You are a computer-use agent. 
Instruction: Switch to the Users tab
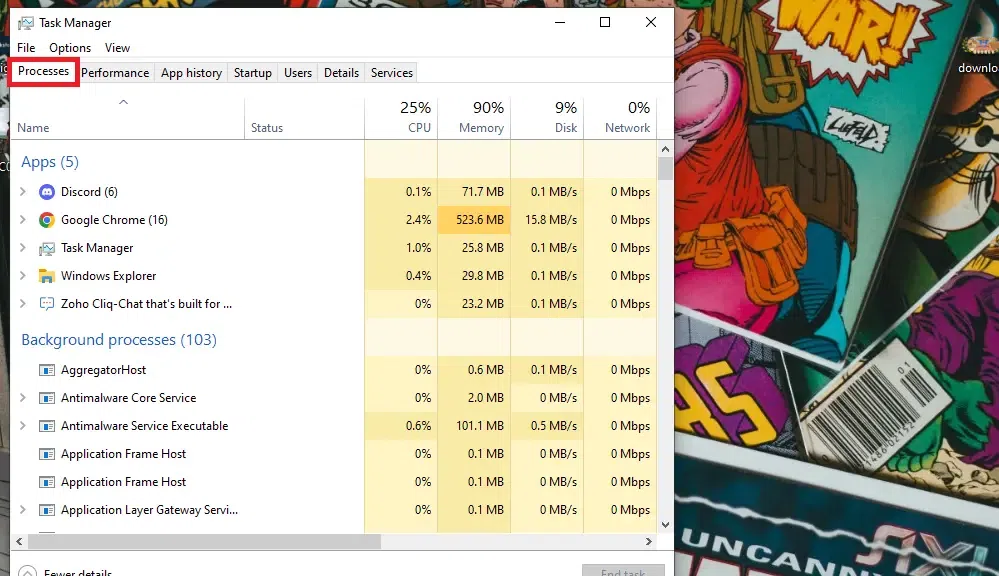[298, 73]
